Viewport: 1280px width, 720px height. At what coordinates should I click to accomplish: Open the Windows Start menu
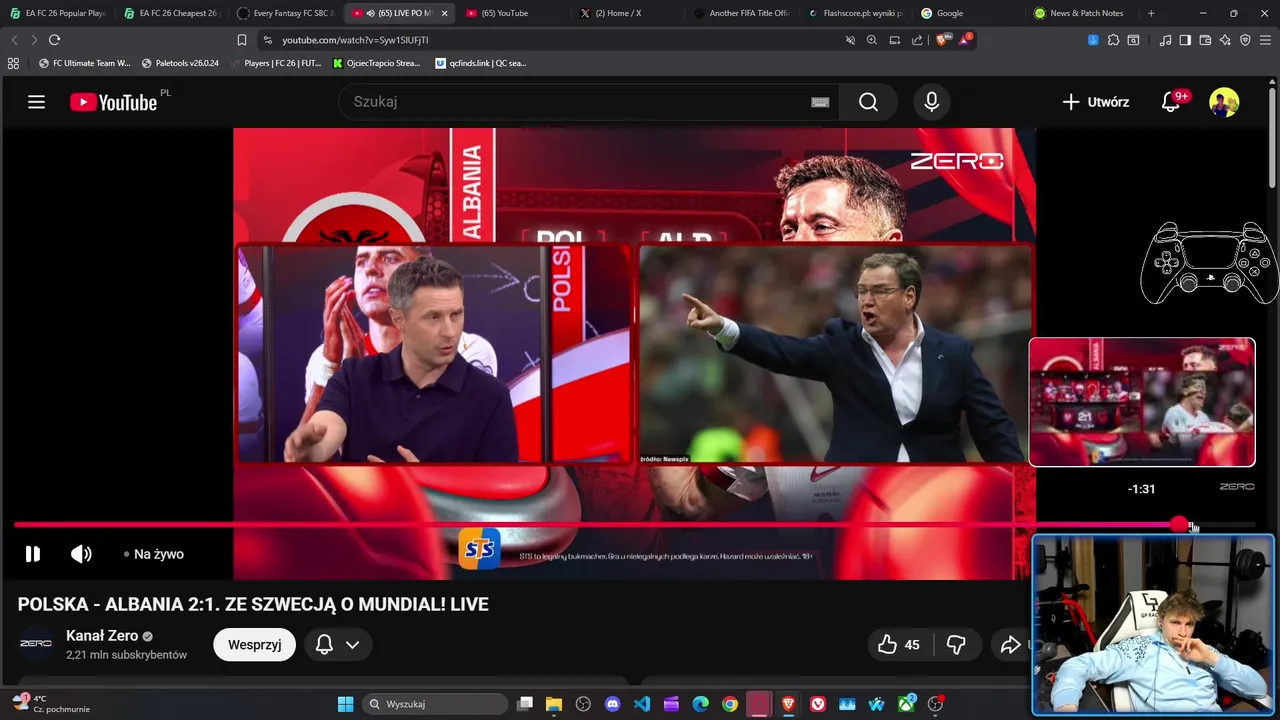(345, 704)
